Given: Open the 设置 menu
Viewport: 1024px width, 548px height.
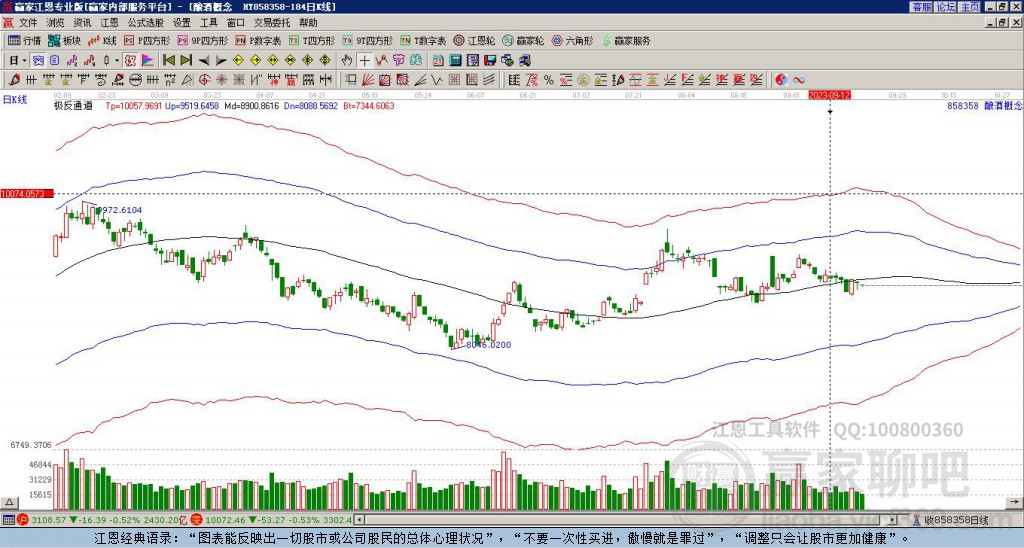Looking at the screenshot, I should [182, 23].
